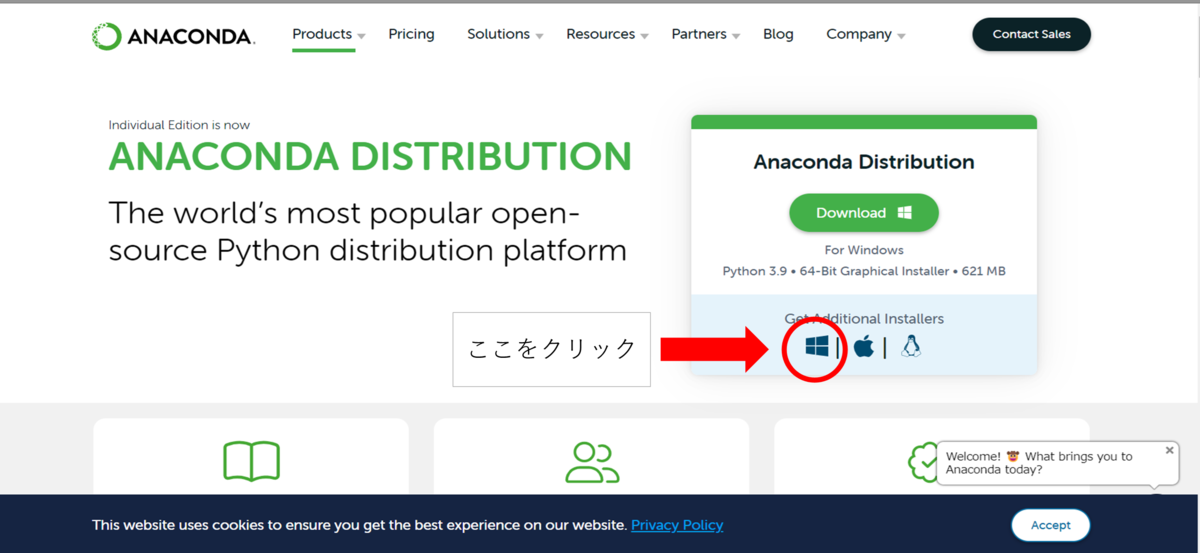Visit the Blog page
The height and width of the screenshot is (553, 1200).
pos(778,34)
